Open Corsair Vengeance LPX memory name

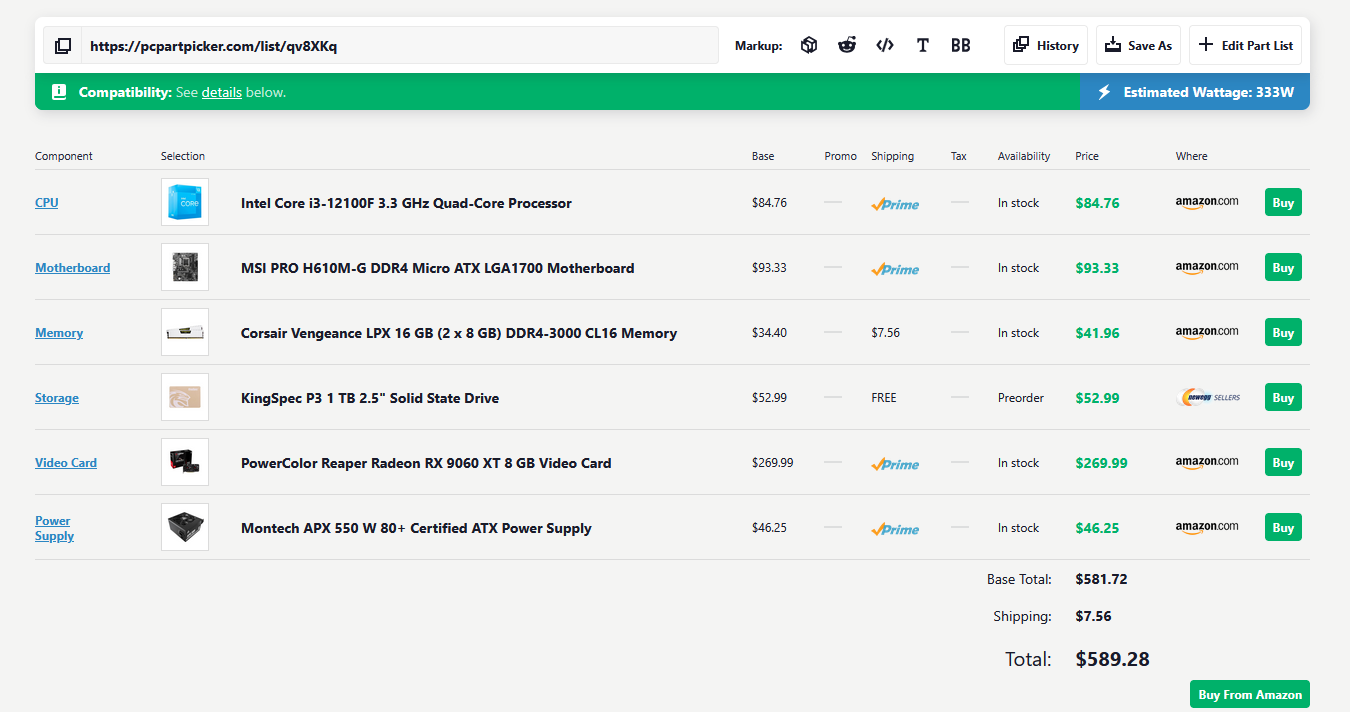tap(459, 333)
